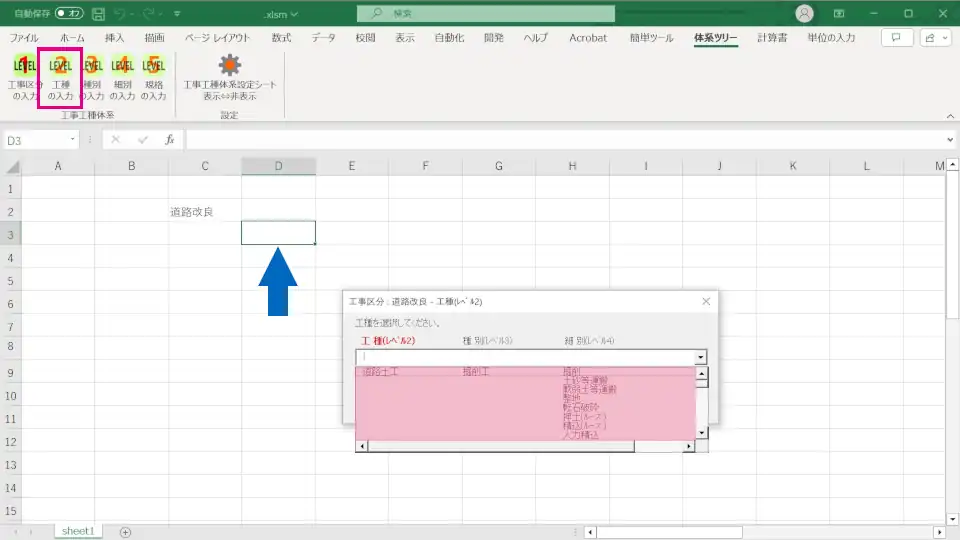The height and width of the screenshot is (540, 960).
Task: Click the user account avatar
Action: point(804,14)
